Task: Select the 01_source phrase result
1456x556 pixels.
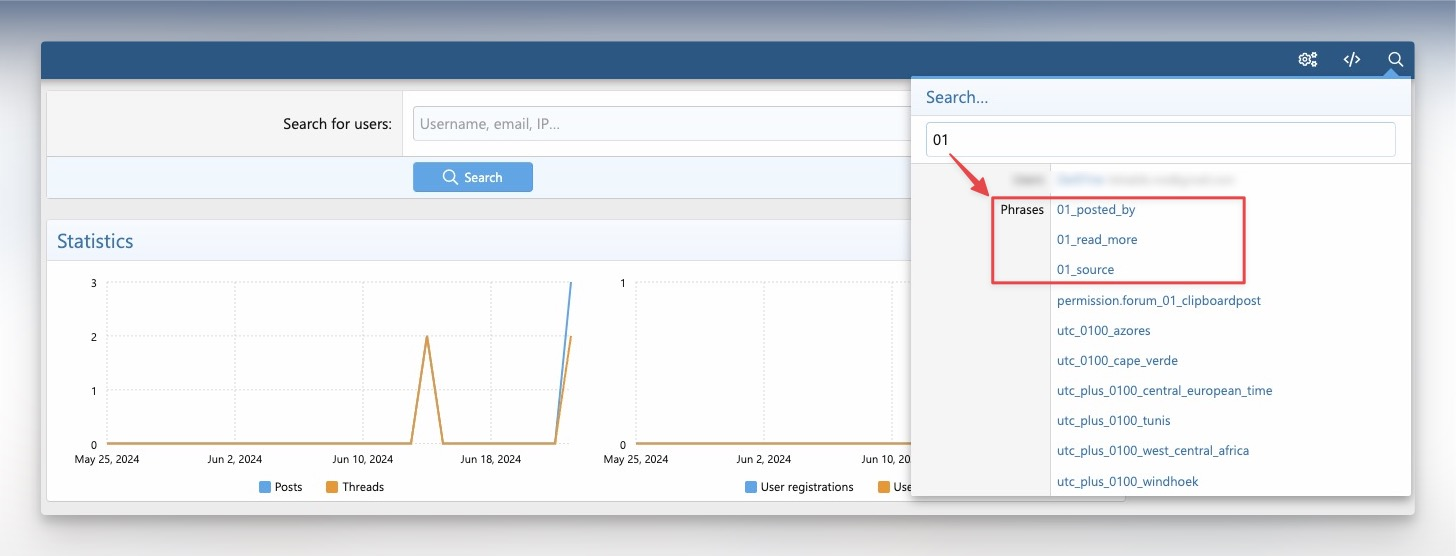Action: (1085, 270)
